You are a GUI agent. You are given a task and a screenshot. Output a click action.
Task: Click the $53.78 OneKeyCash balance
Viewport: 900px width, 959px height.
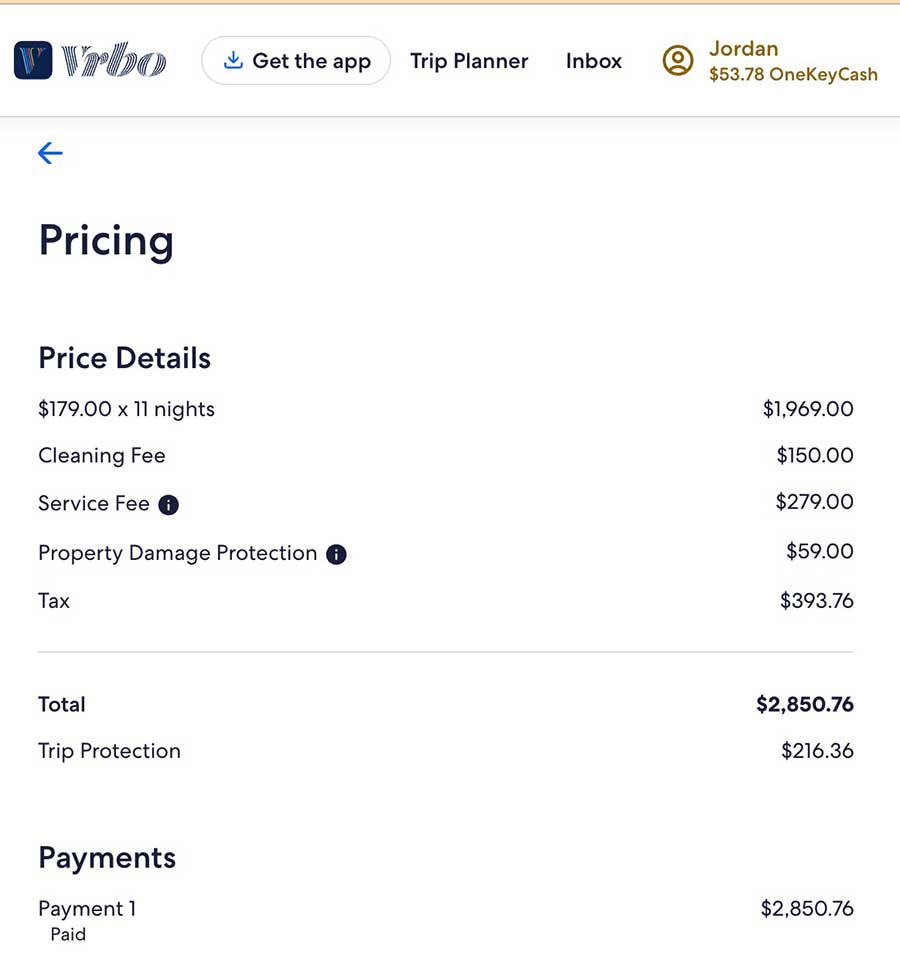793,75
